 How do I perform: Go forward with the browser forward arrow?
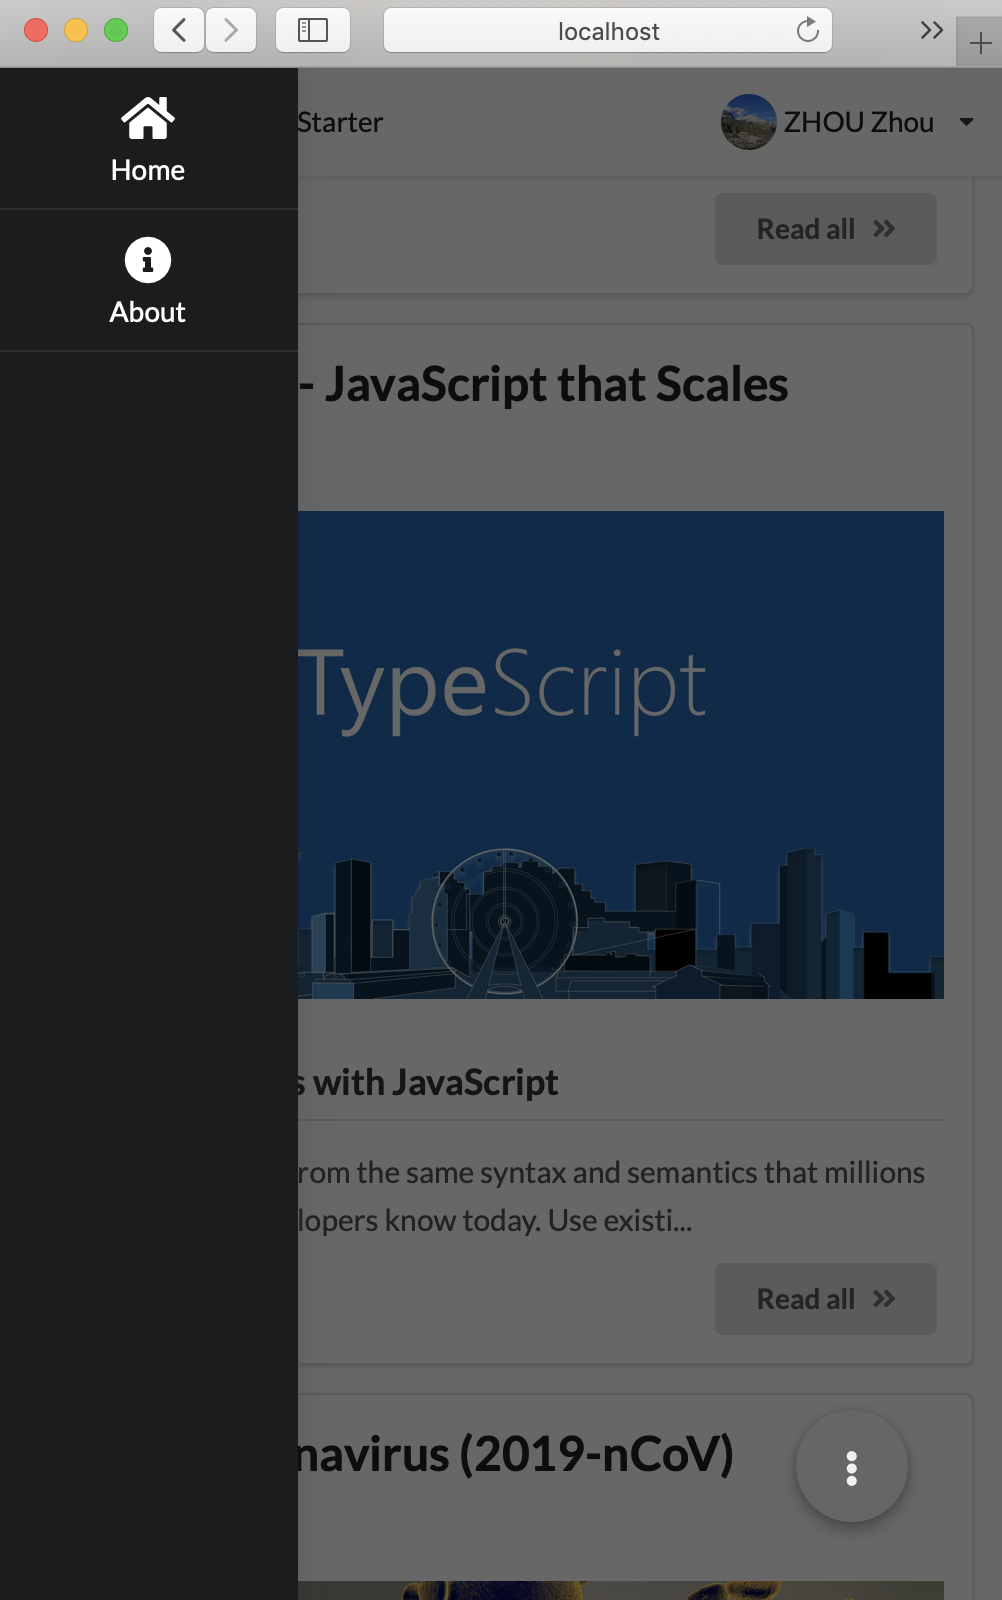click(x=231, y=30)
